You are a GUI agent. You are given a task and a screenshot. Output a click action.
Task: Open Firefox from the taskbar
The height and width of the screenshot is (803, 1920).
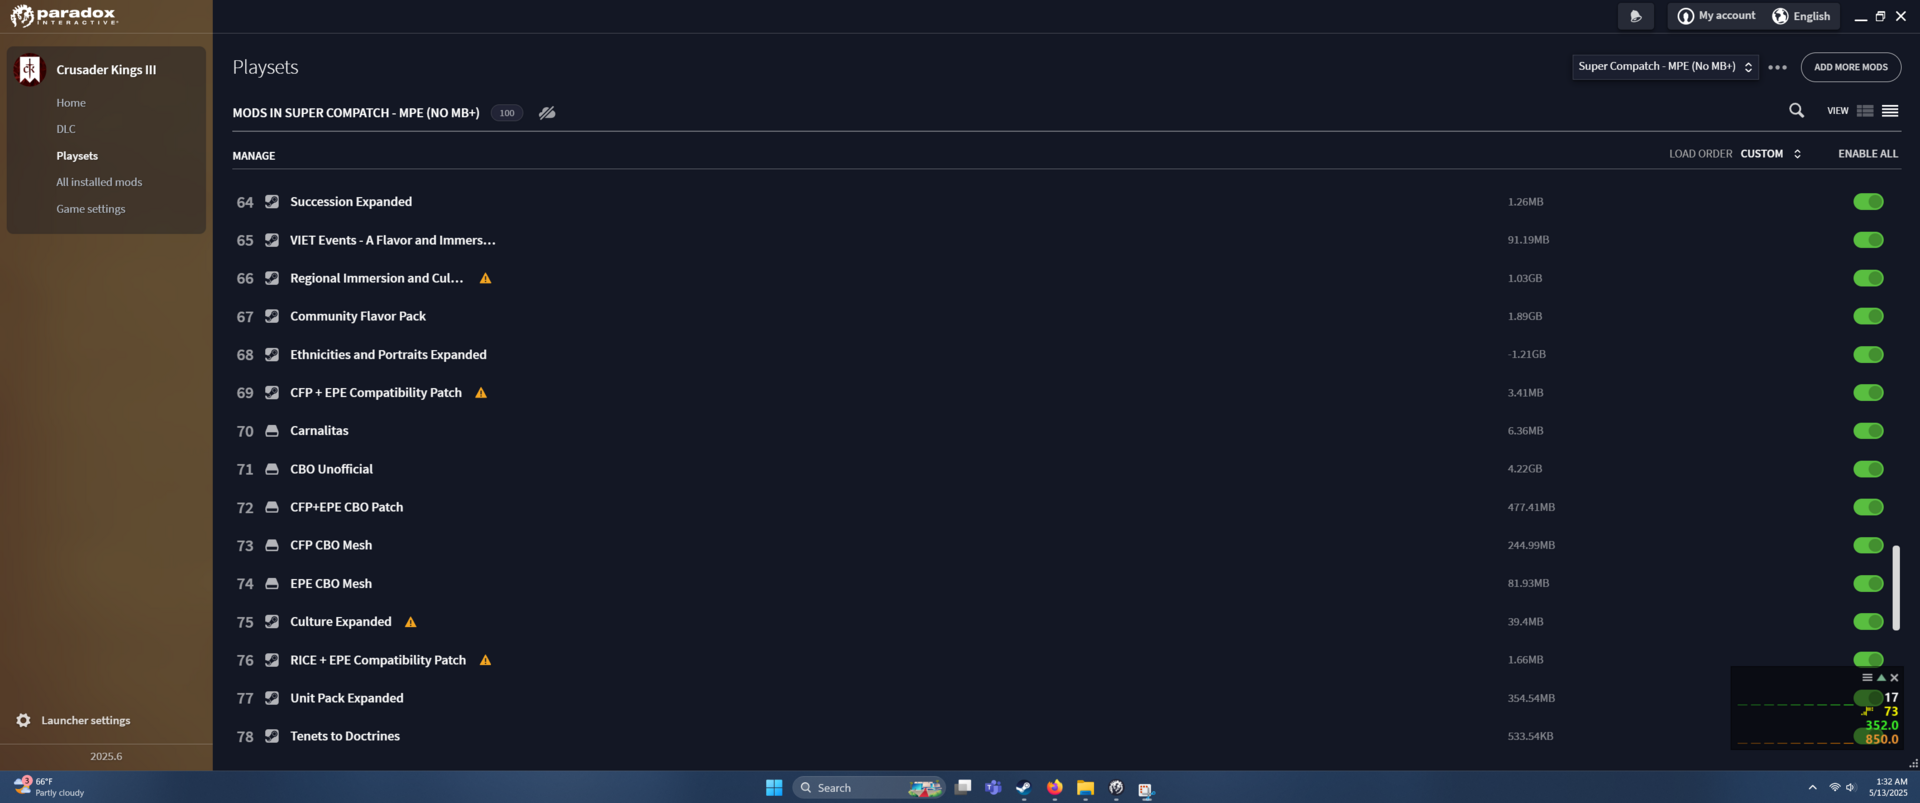point(1054,788)
